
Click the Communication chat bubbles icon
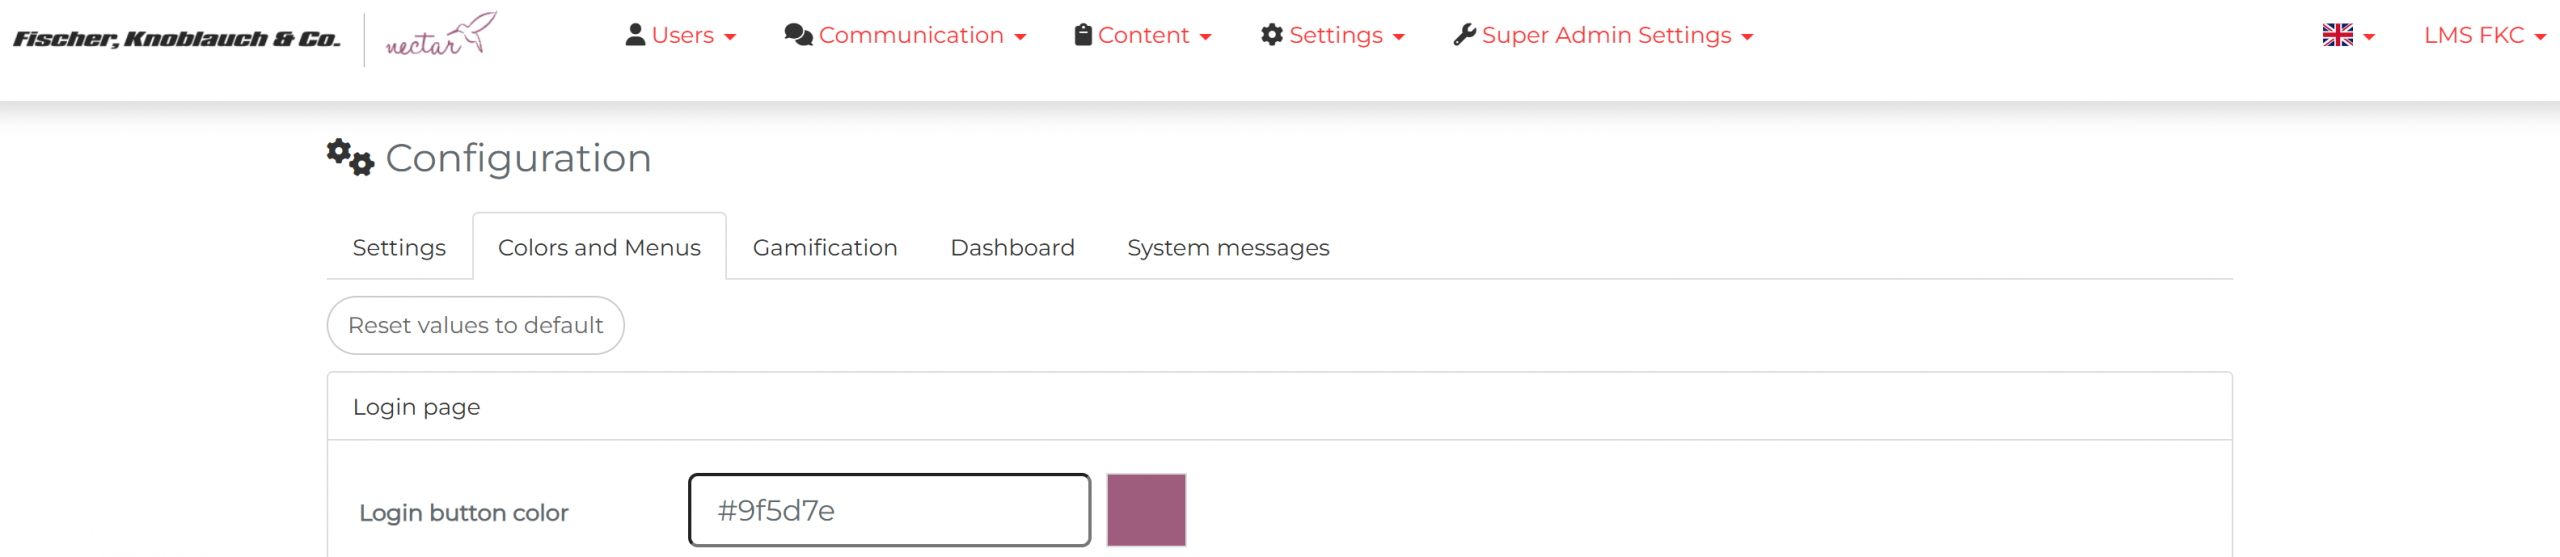798,35
